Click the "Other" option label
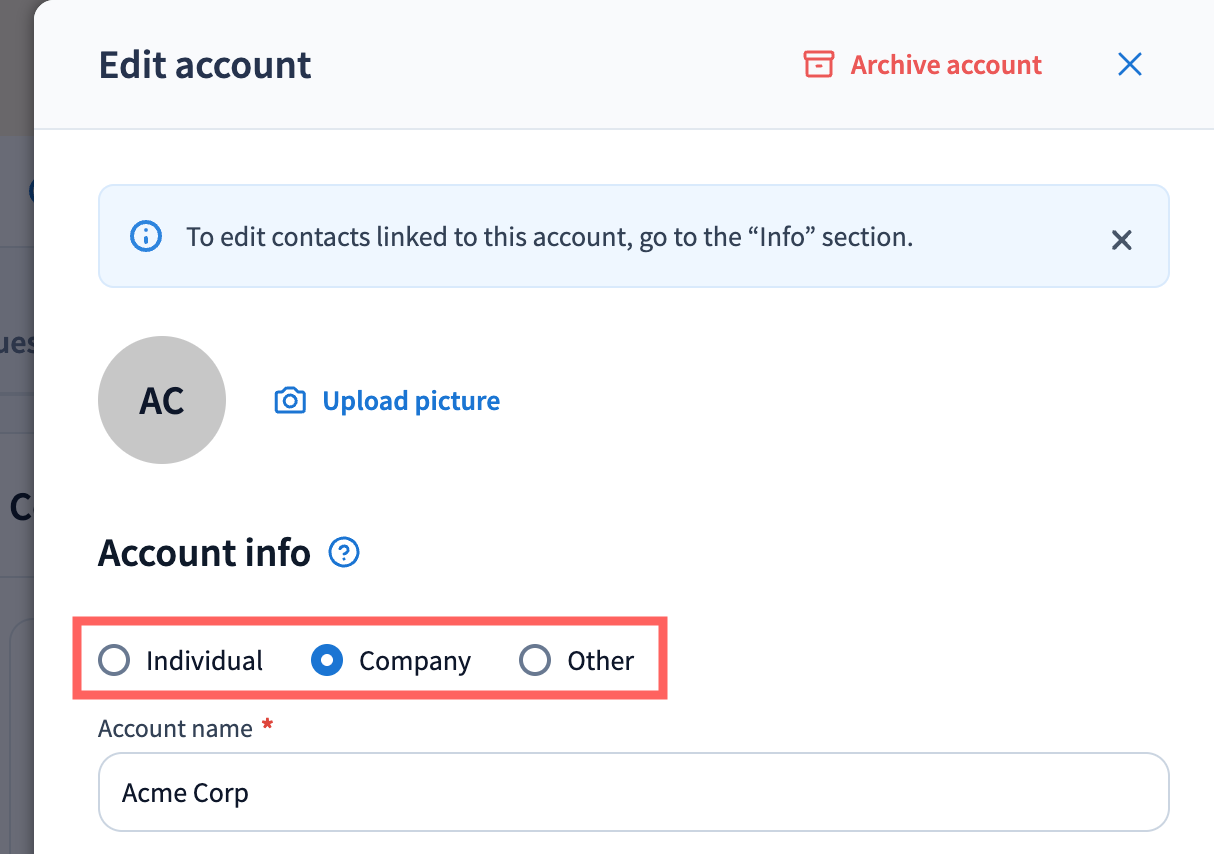Screen dimensions: 1214x854 point(601,661)
